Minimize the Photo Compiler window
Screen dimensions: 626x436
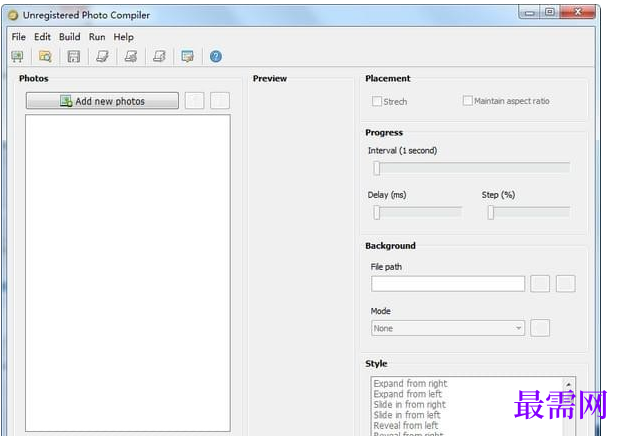[529, 12]
